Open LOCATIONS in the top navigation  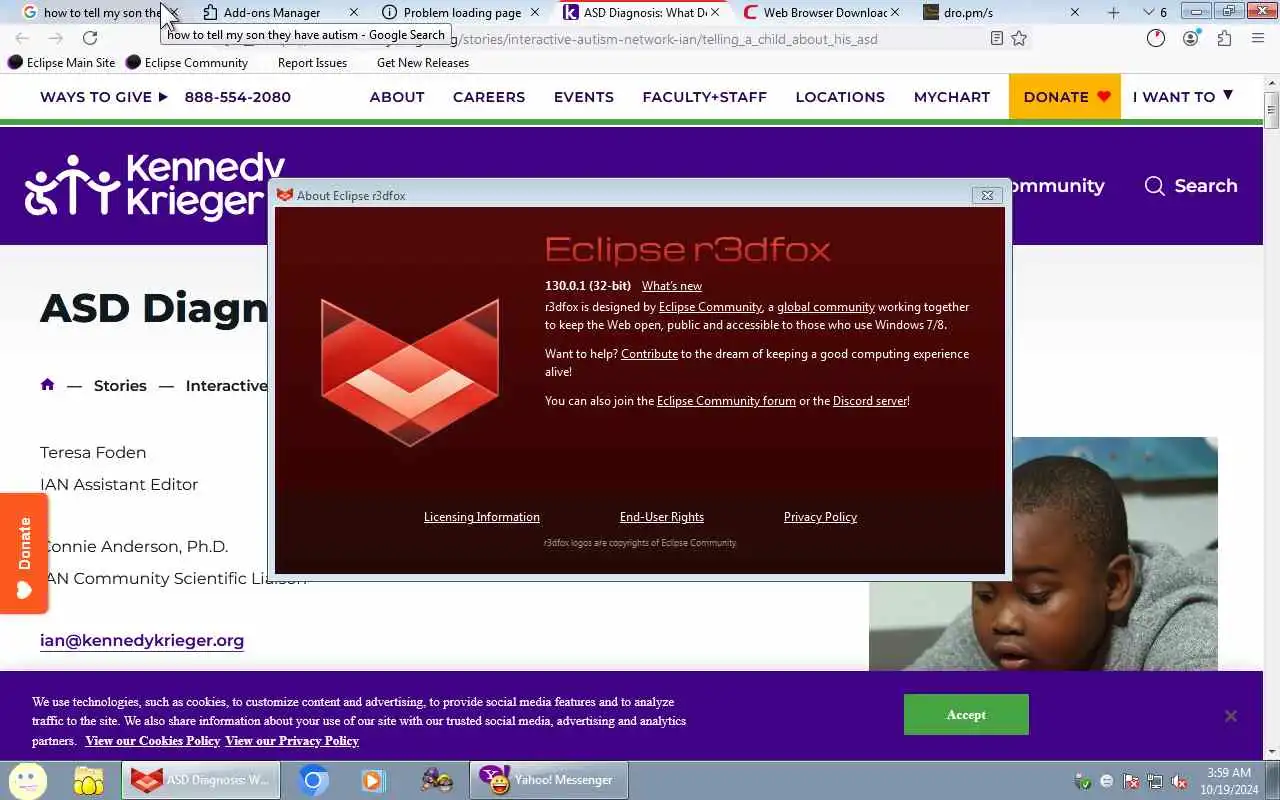[x=840, y=97]
